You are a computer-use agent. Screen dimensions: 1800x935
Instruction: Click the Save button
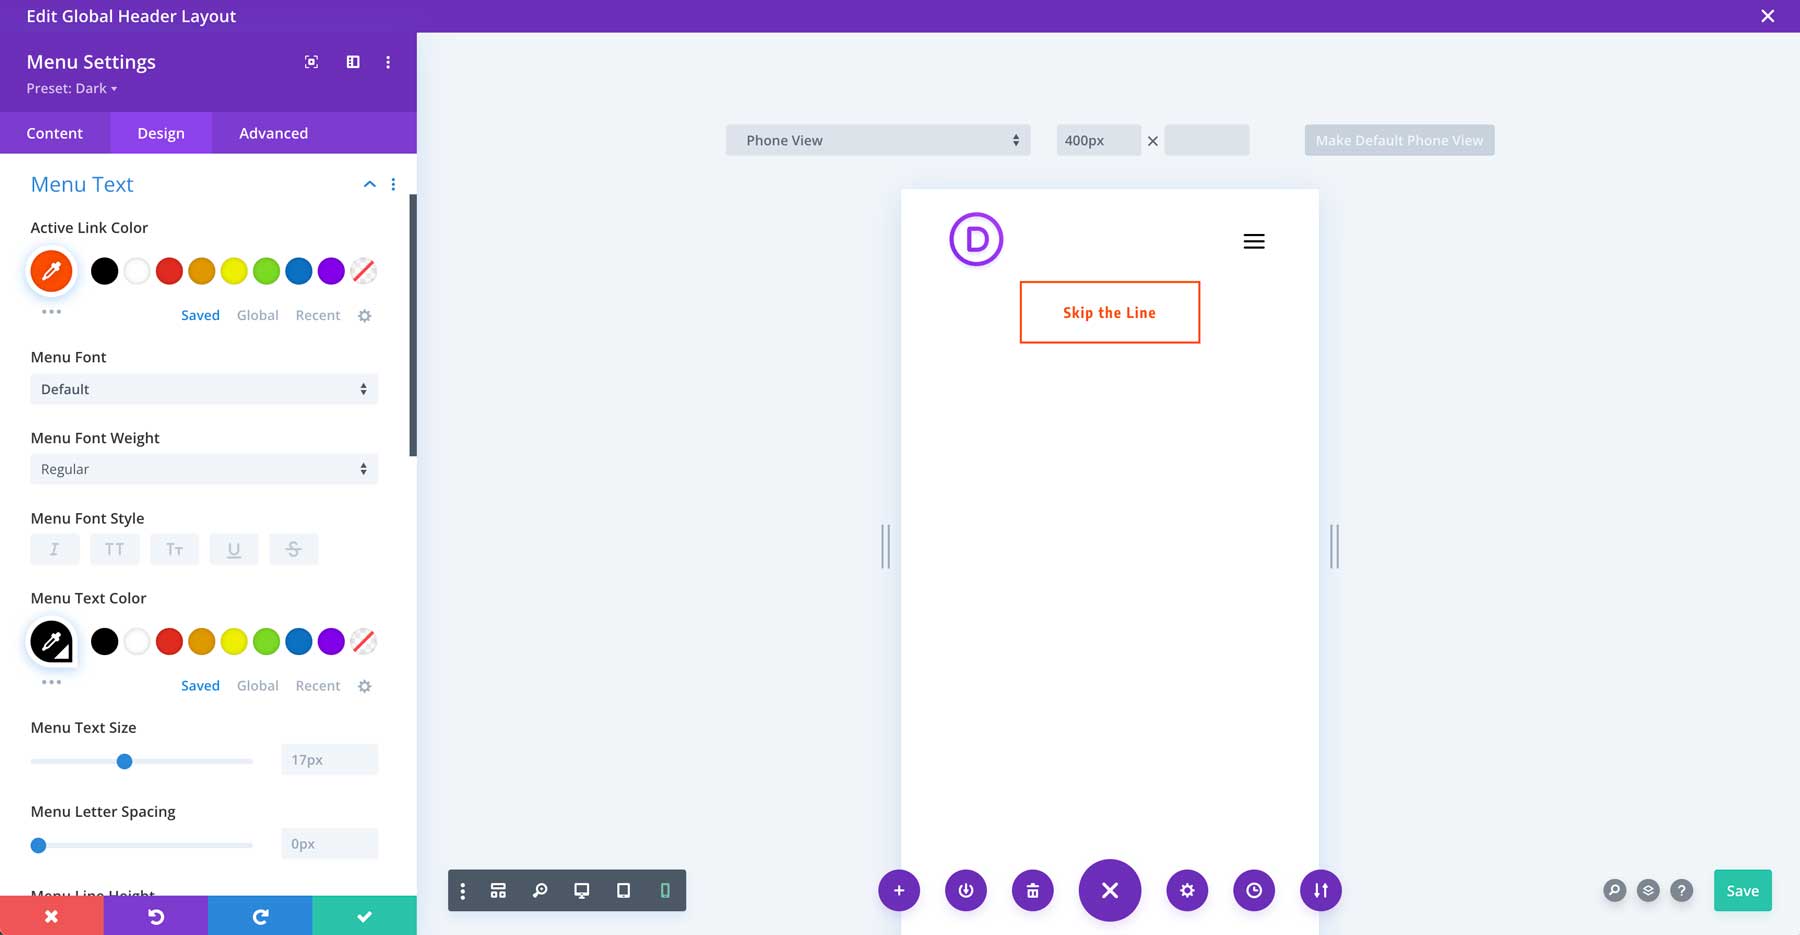[x=1742, y=890]
